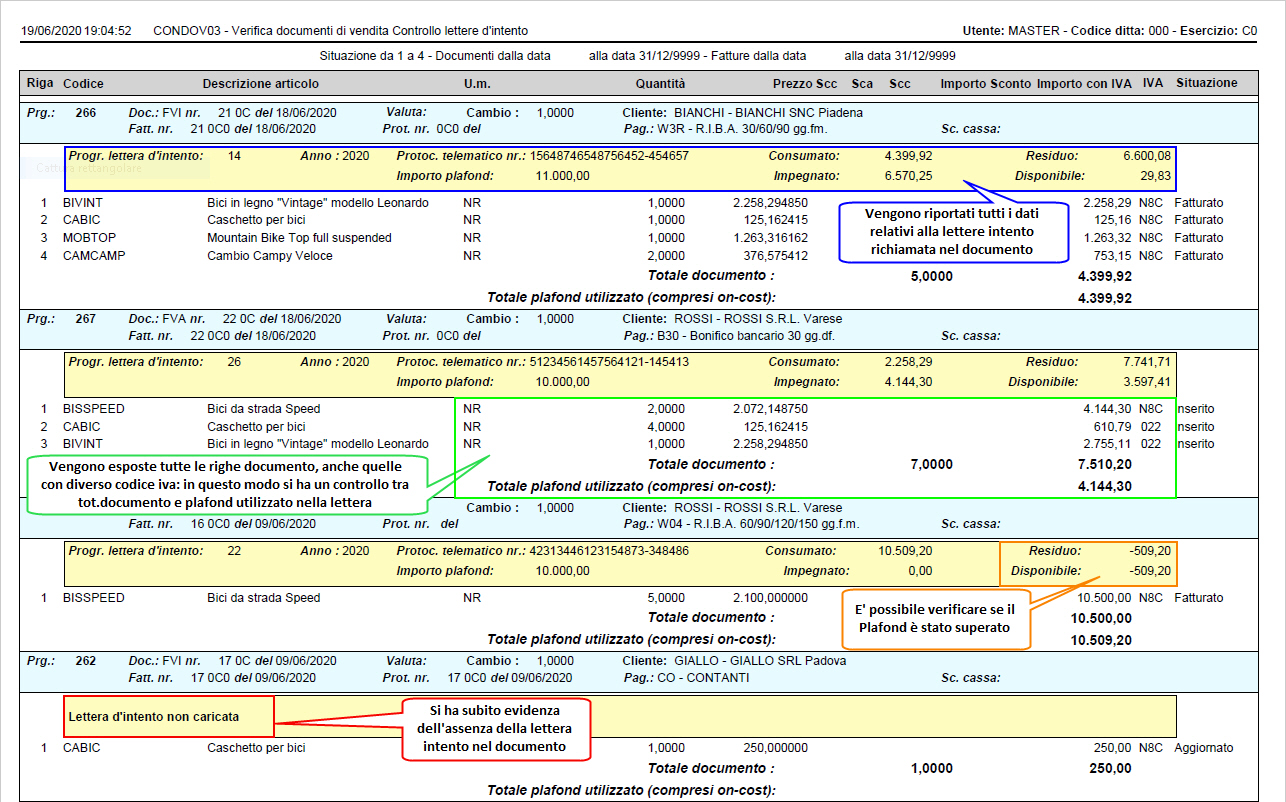The height and width of the screenshot is (802, 1286).
Task: Click article code MOBTOP
Action: [x=88, y=238]
